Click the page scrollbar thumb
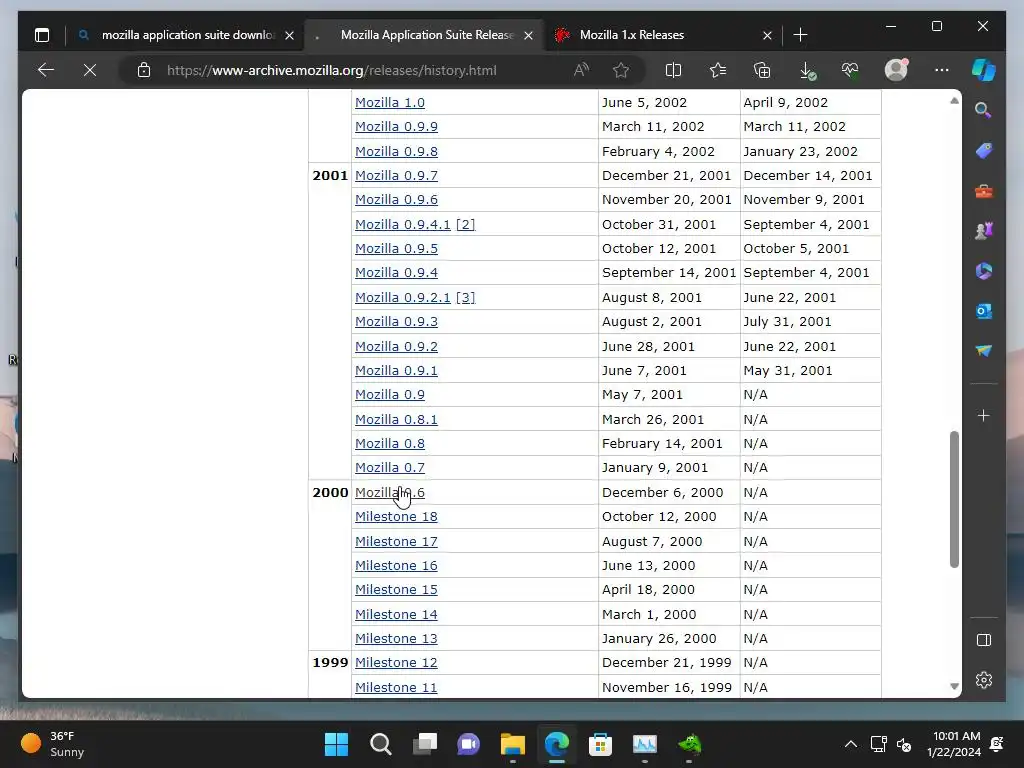1024x768 pixels. click(x=954, y=500)
